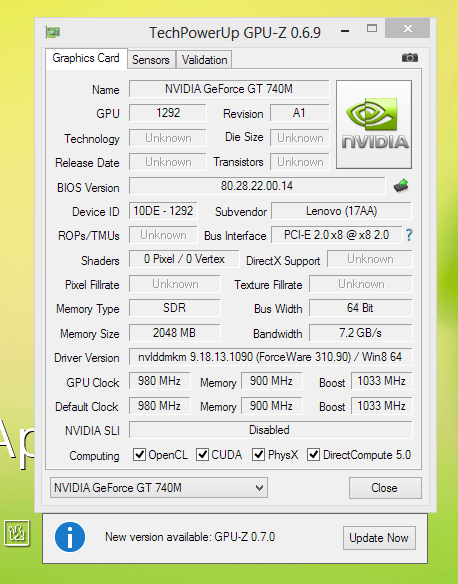Click the Pixel Fillrate field showing Unknown
The width and height of the screenshot is (458, 584).
[x=175, y=284]
